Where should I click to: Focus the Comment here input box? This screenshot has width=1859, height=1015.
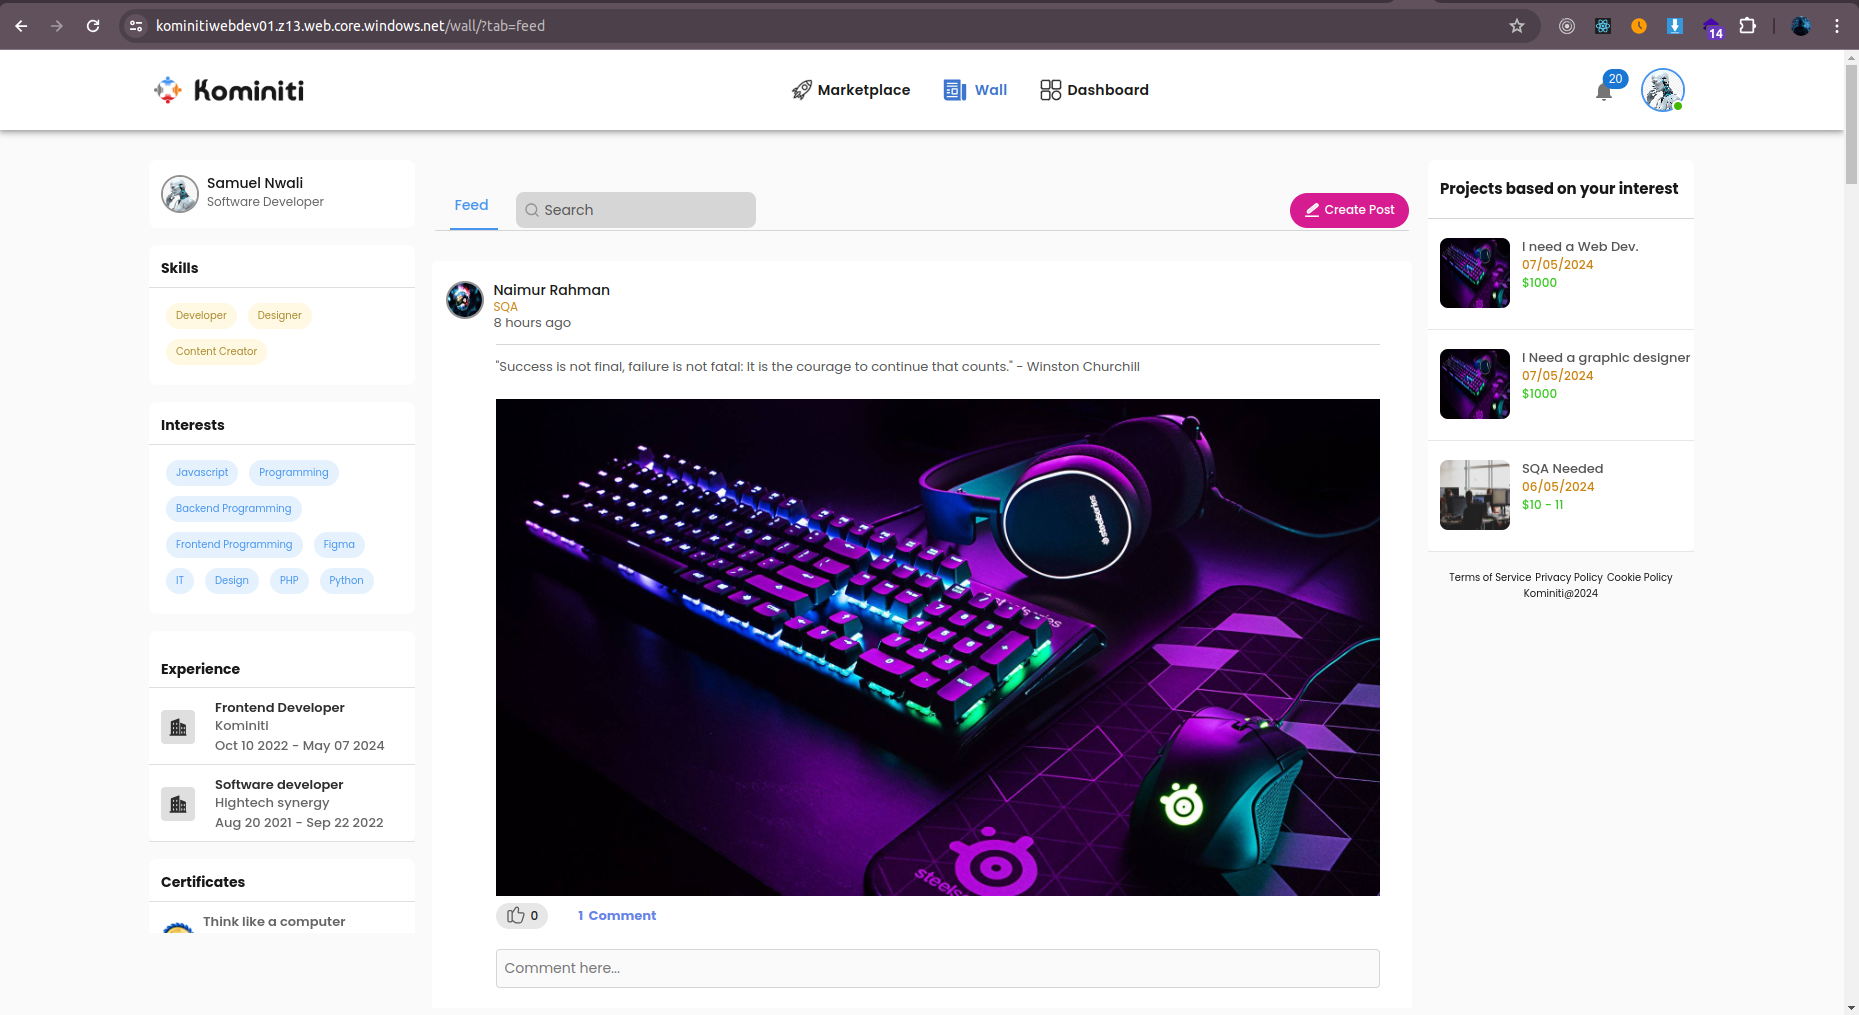[938, 968]
